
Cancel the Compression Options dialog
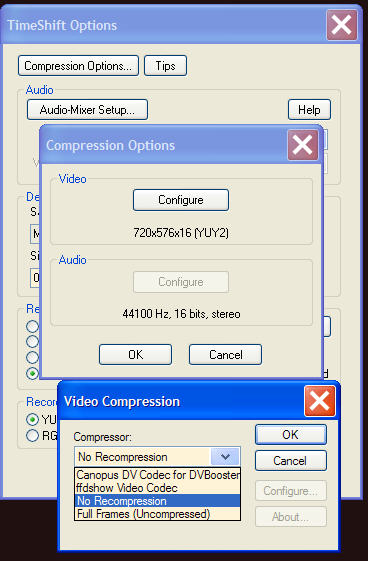(x=225, y=355)
